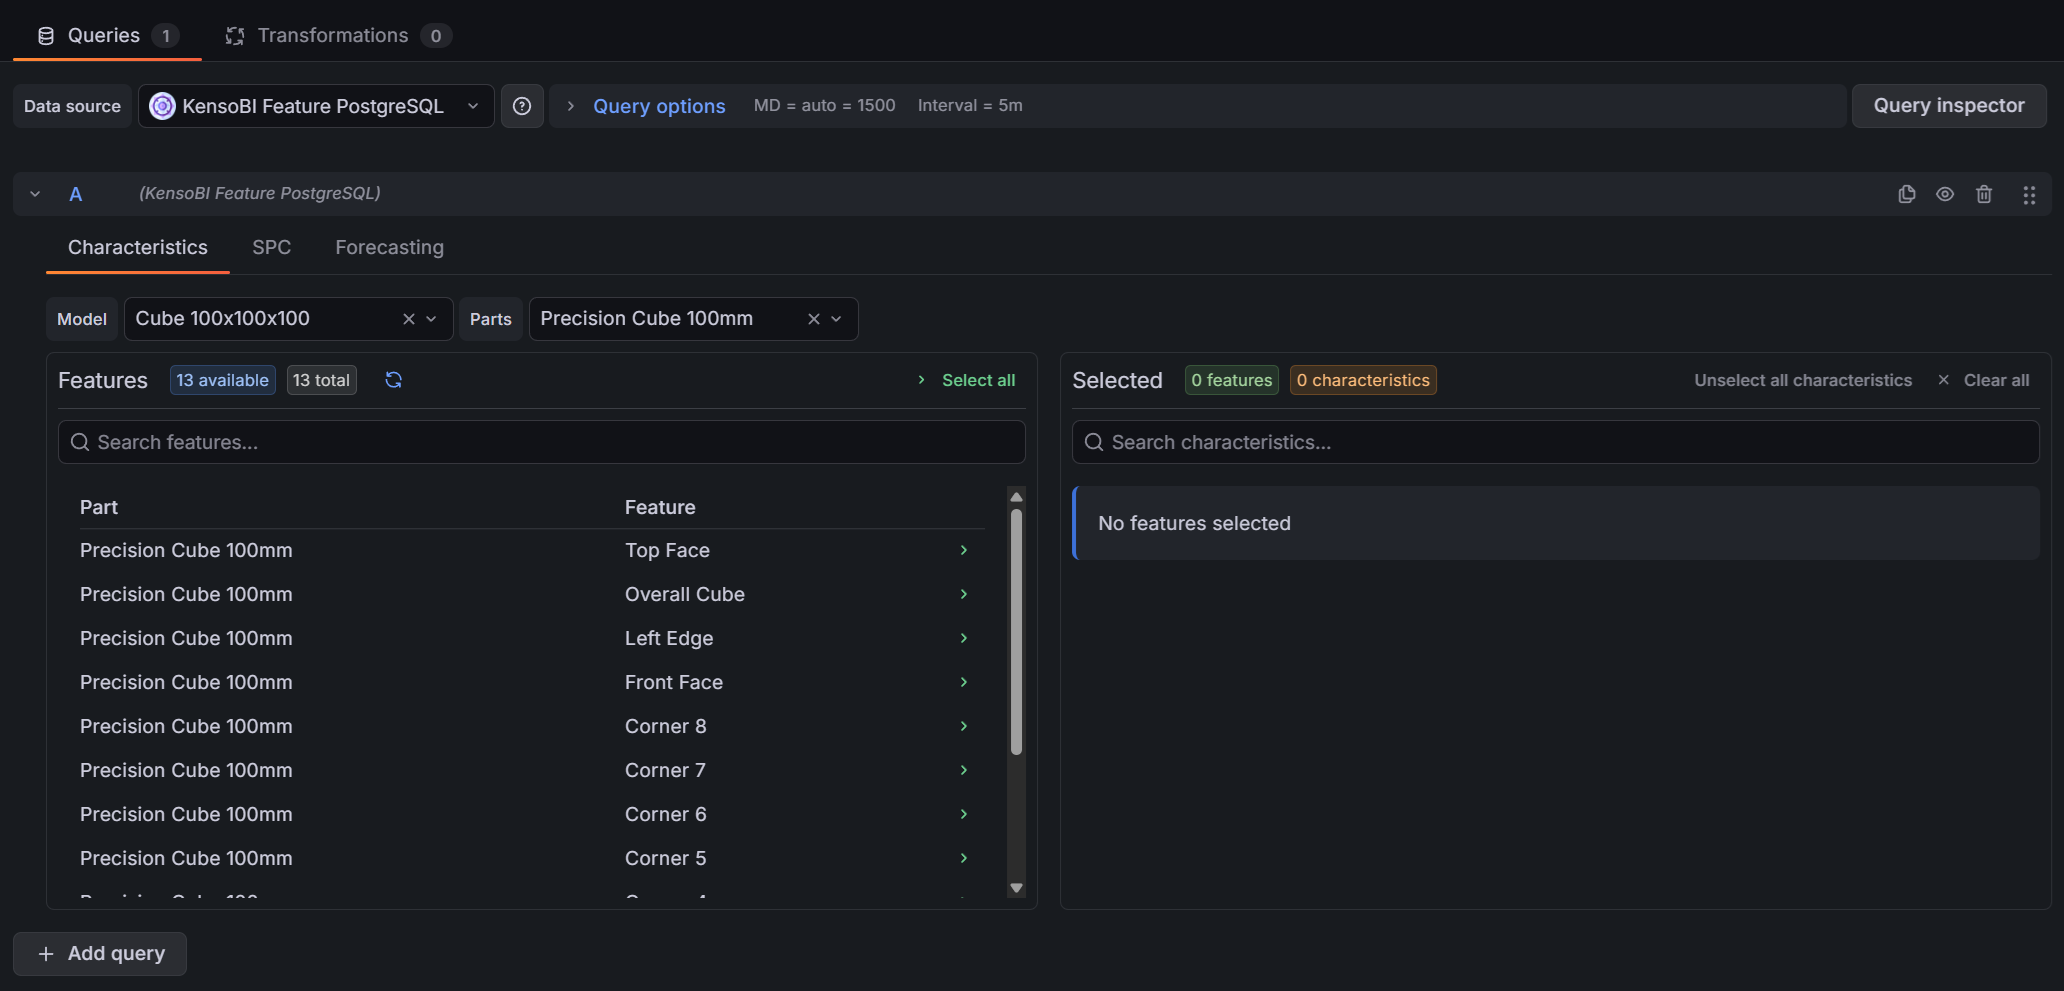Screen dimensions: 2064x991
Task: Click the drag handle dots on query A
Action: (2029, 195)
